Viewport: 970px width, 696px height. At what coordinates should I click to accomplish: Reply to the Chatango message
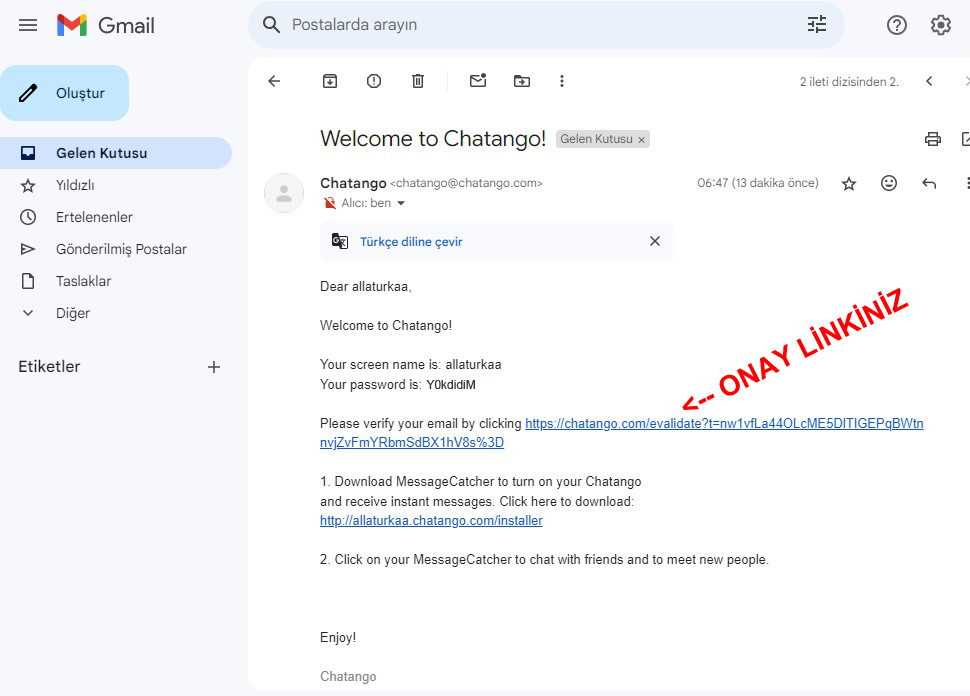pos(929,183)
